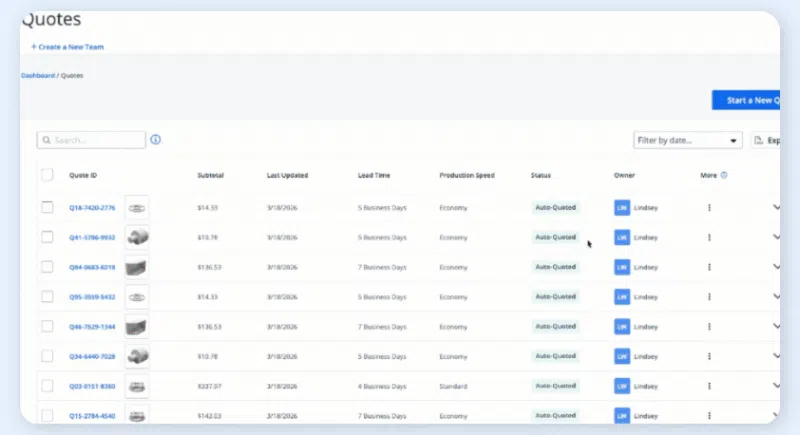
Task: Click the Start a New Quote button
Action: click(x=746, y=100)
